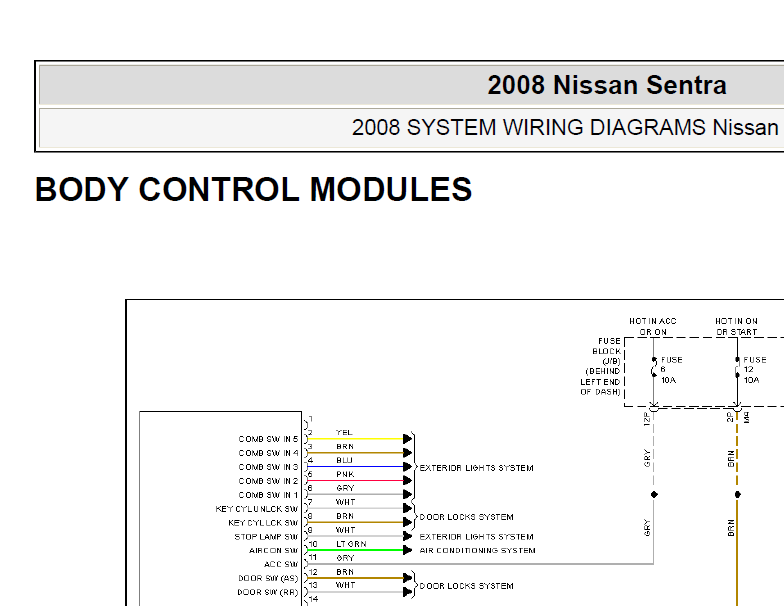The width and height of the screenshot is (784, 606).
Task: Click the "COMB SW IN 5" terminal label
Action: click(268, 439)
